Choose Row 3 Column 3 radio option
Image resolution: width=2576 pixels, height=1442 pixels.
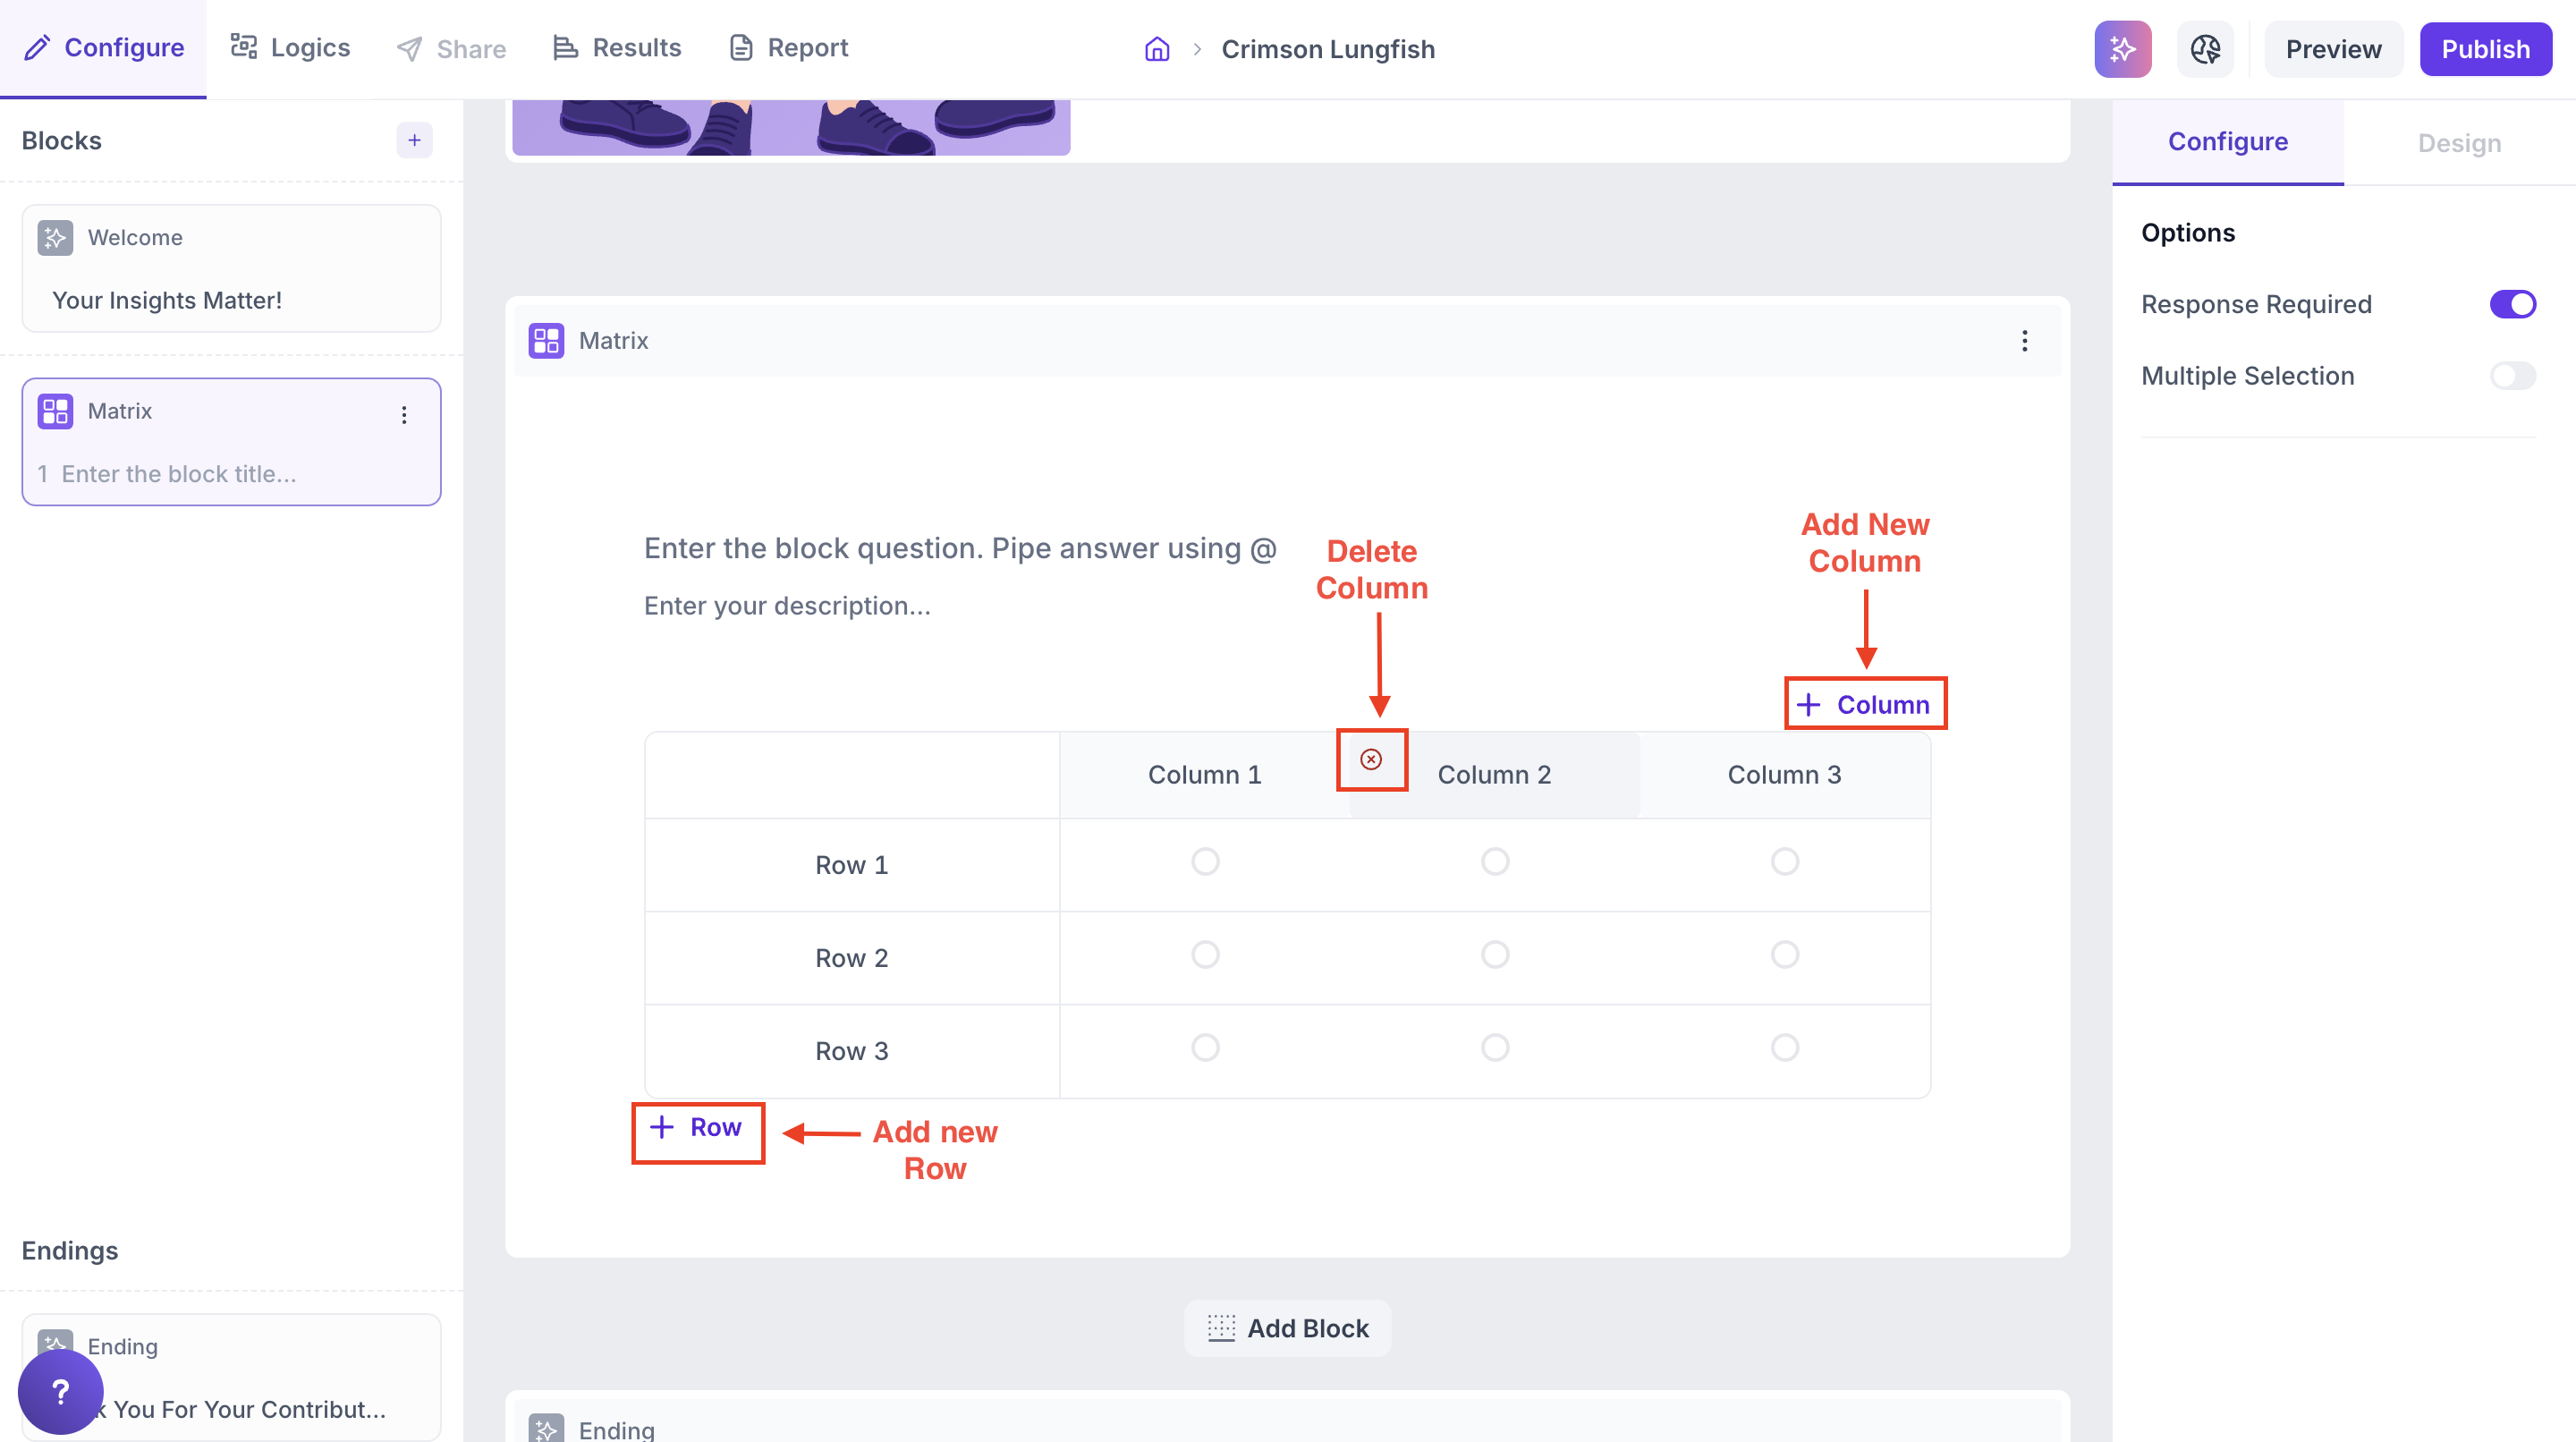[x=1785, y=1048]
